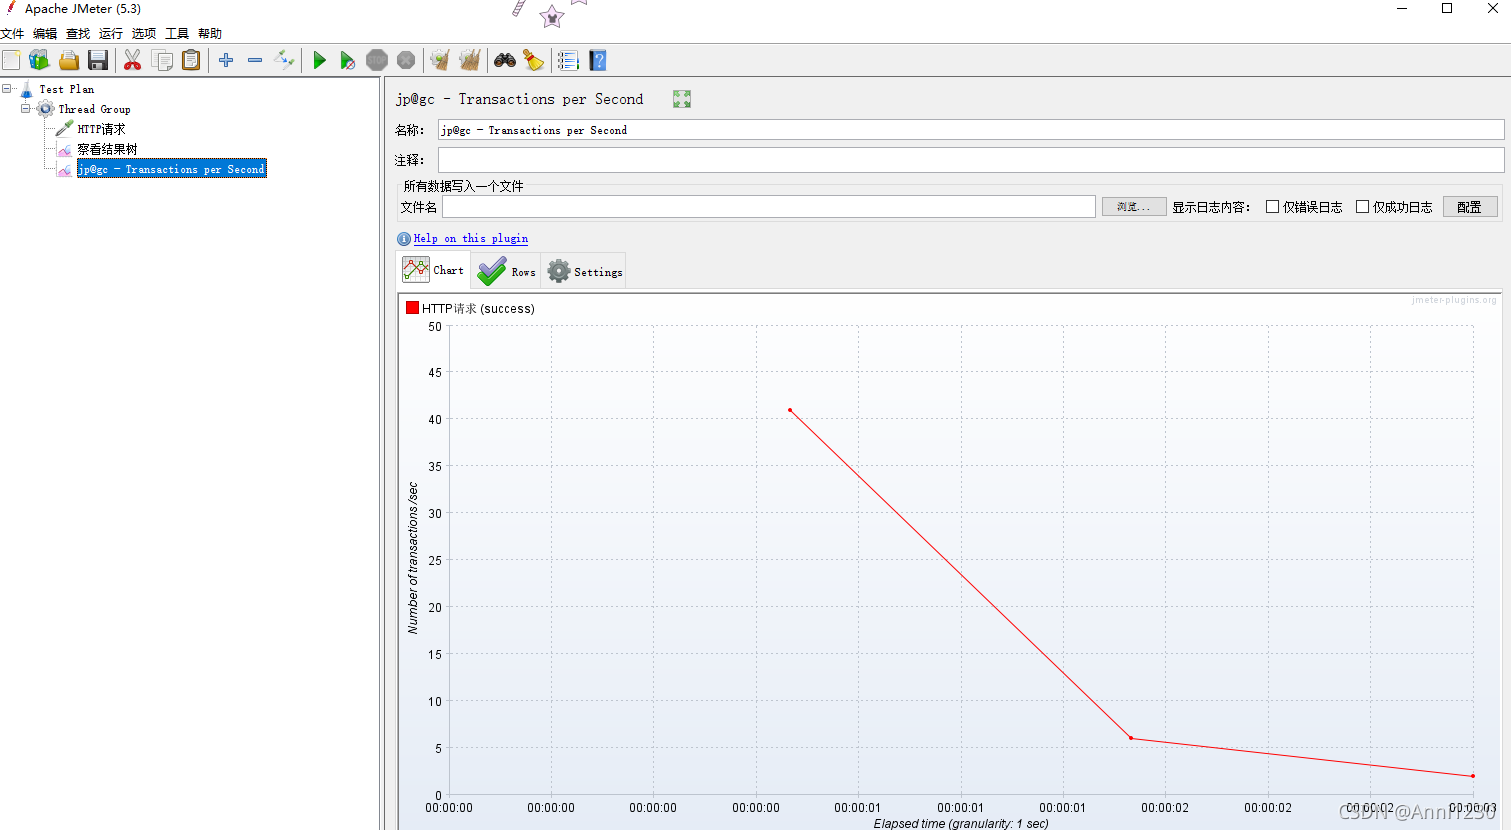Select the 察看结果树 tree item

108,149
